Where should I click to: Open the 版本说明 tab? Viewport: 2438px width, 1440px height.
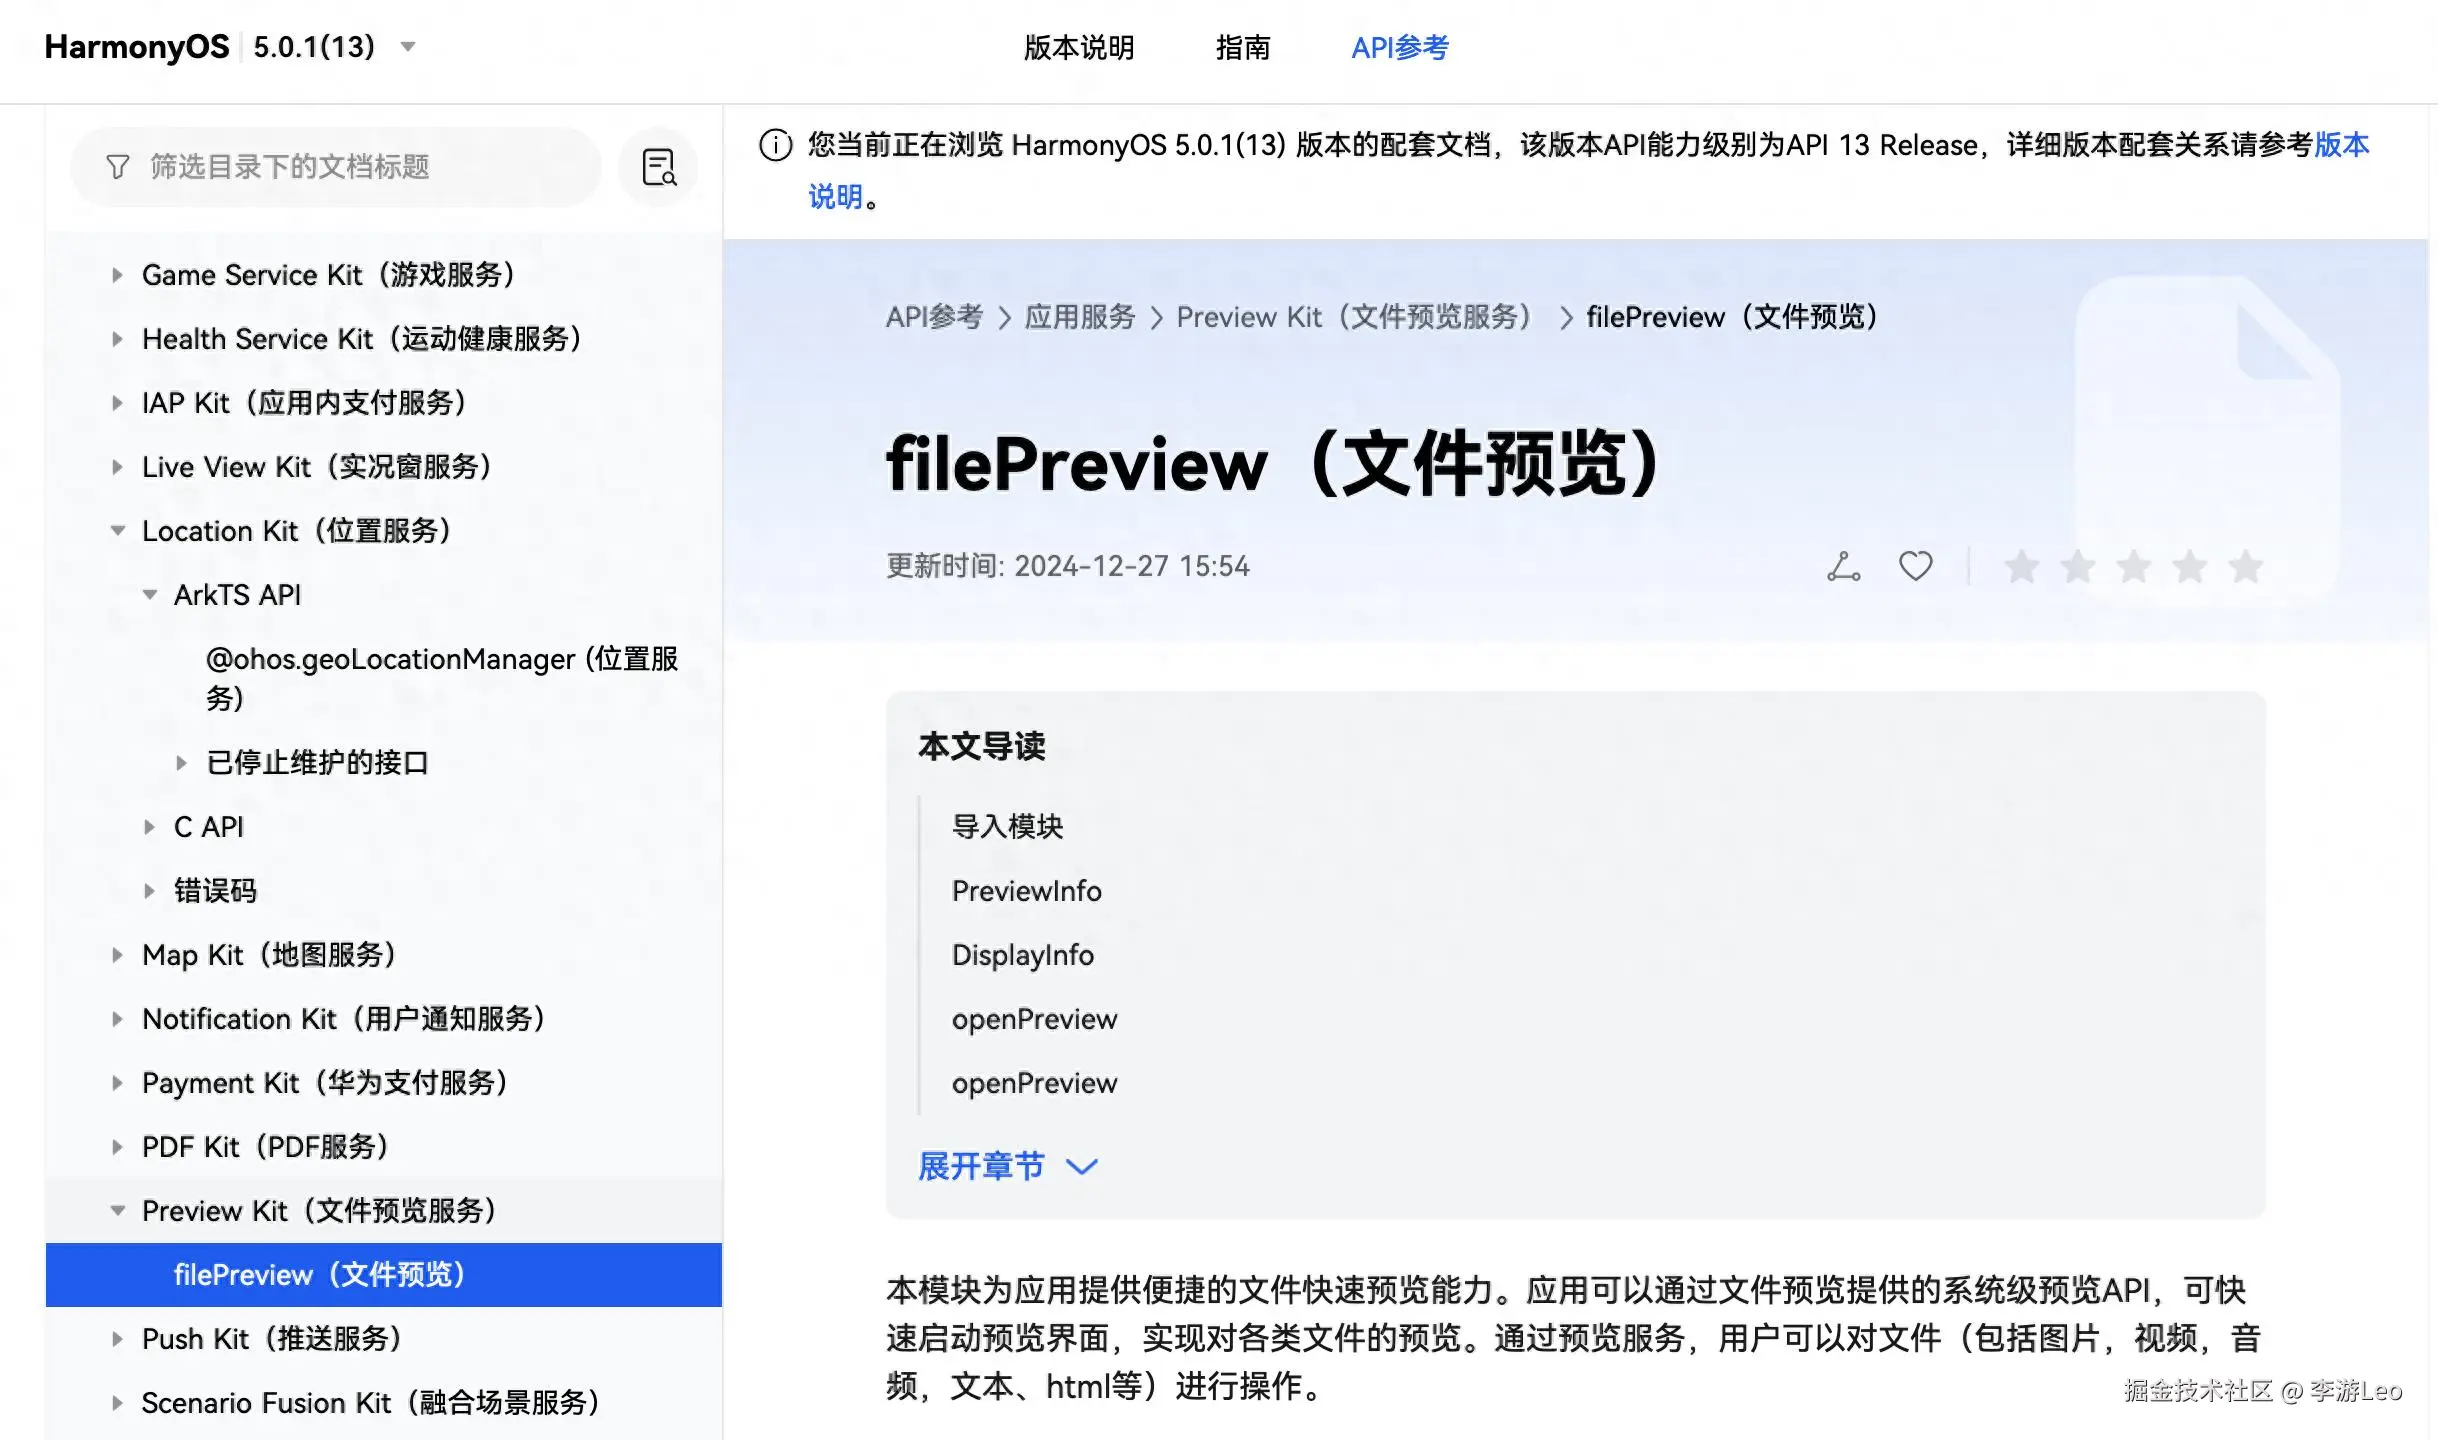tap(1078, 47)
